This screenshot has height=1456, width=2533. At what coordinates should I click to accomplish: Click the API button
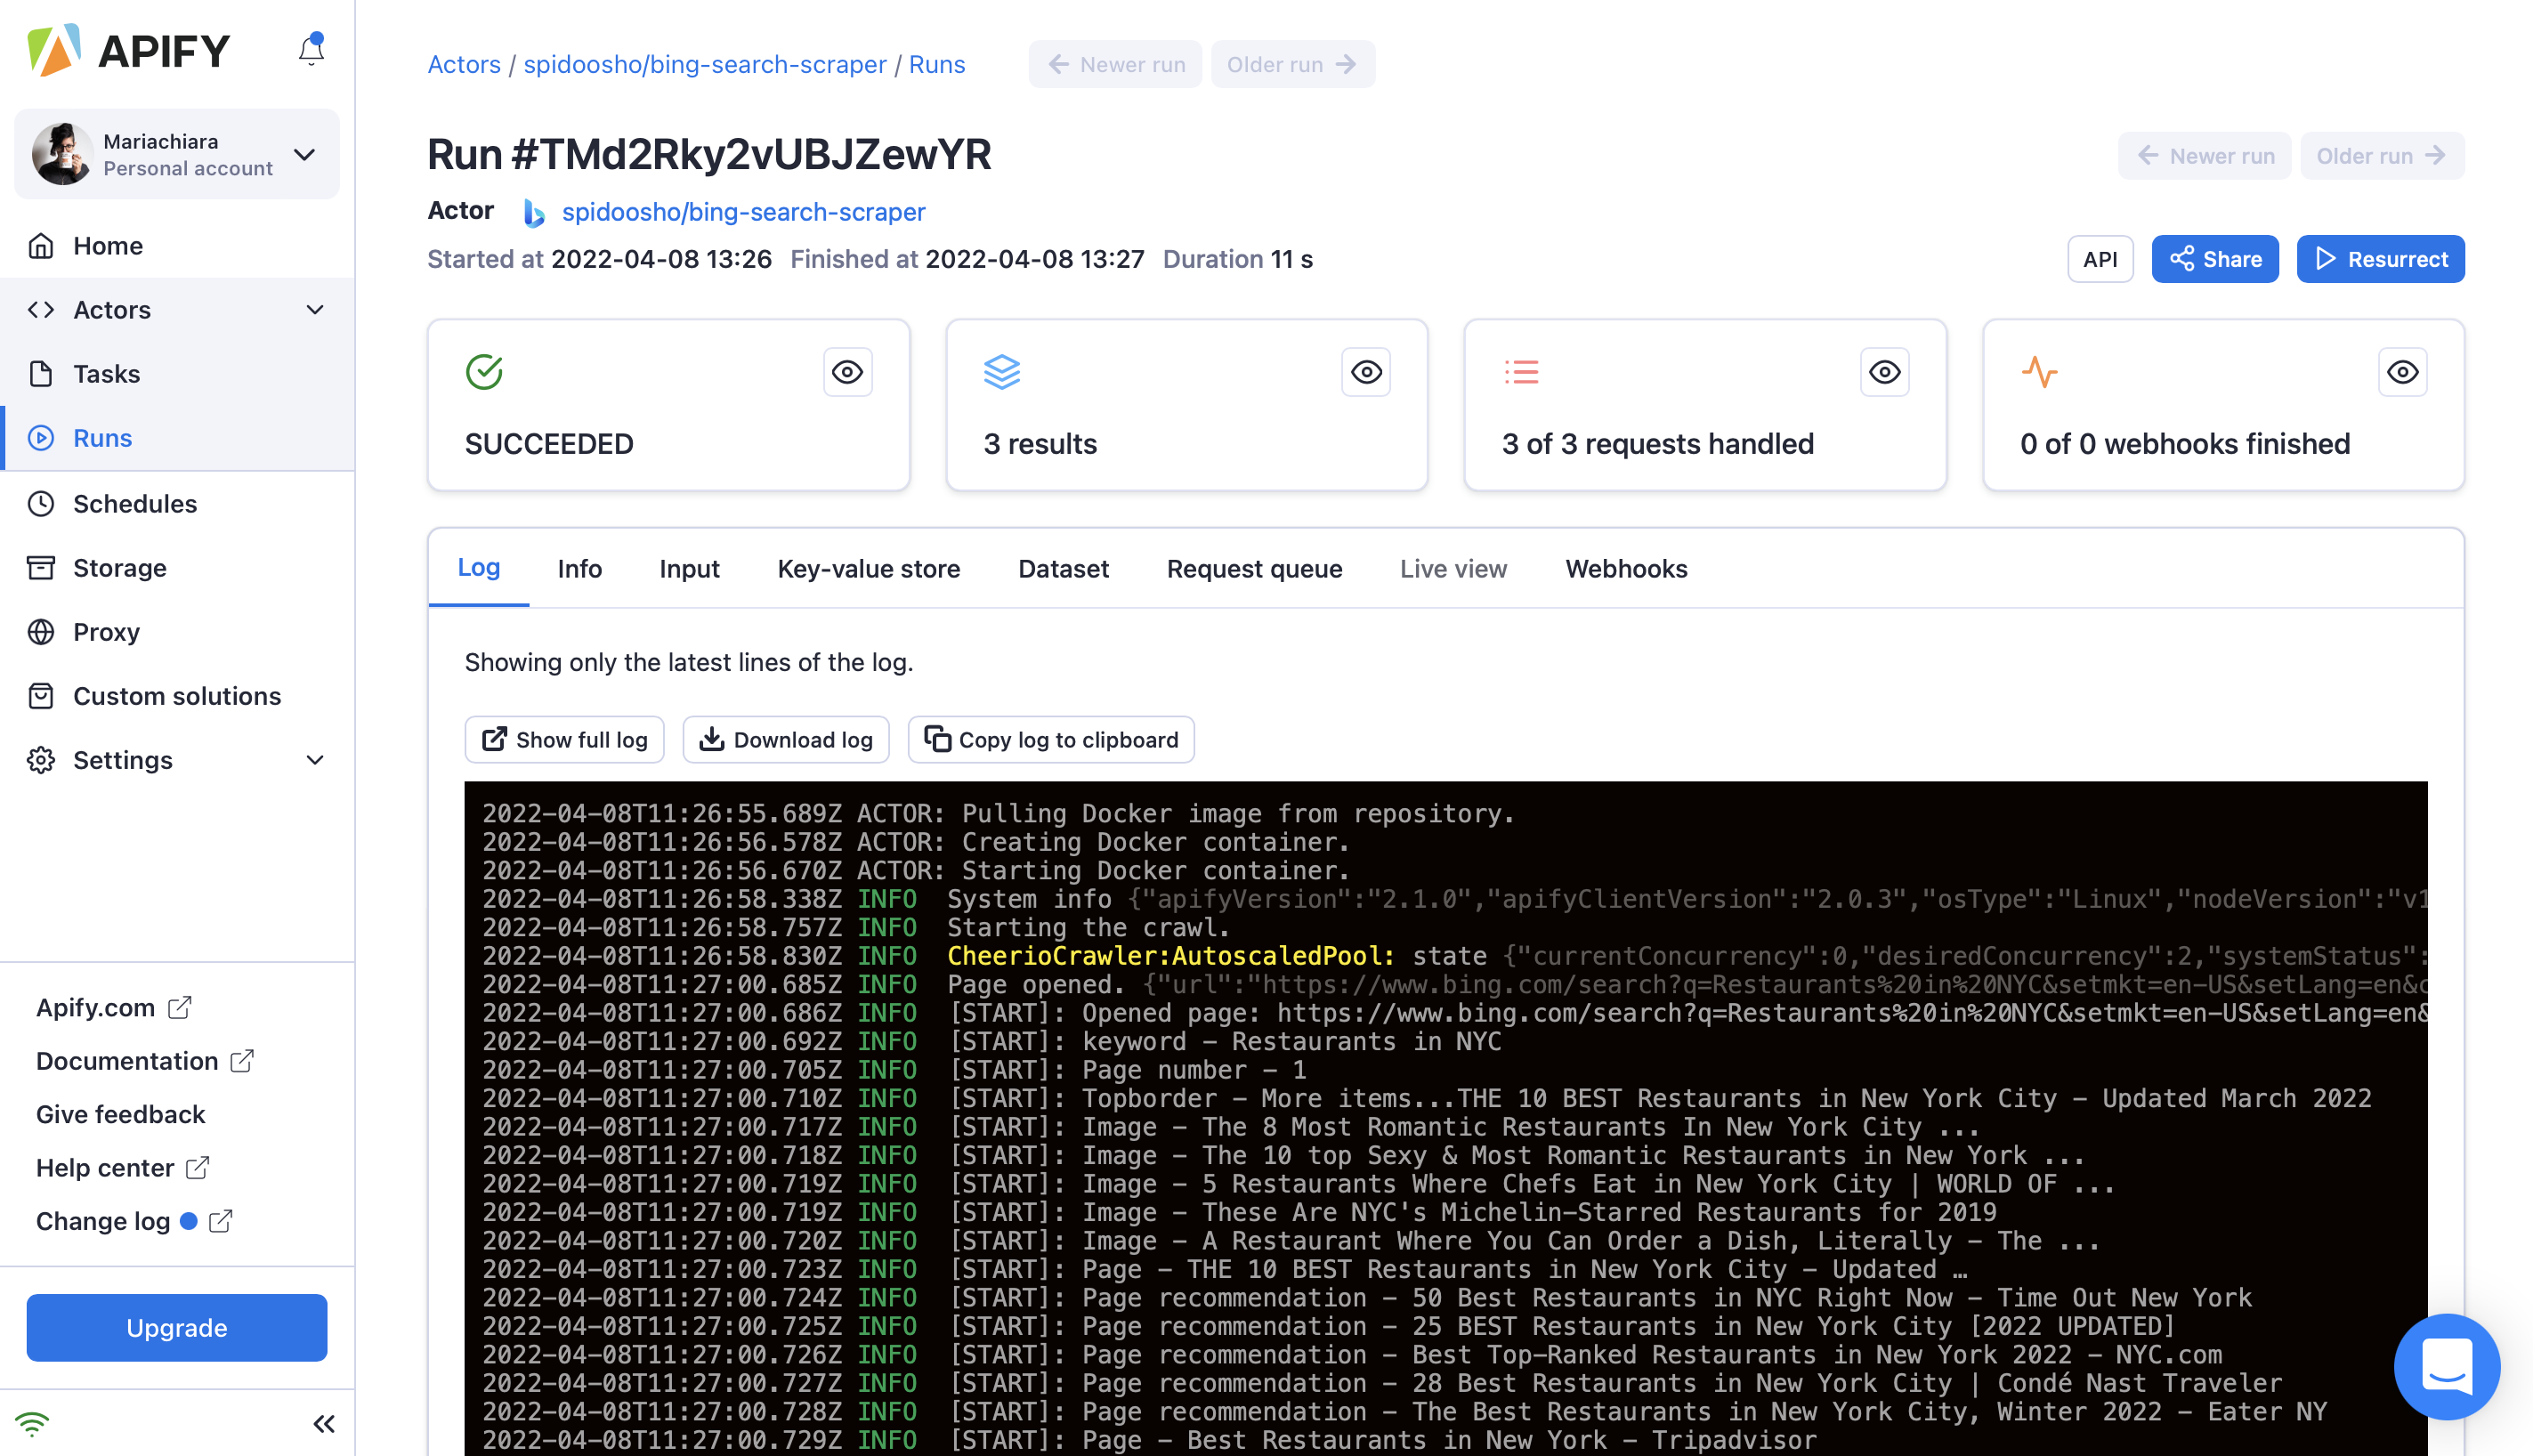click(2100, 259)
